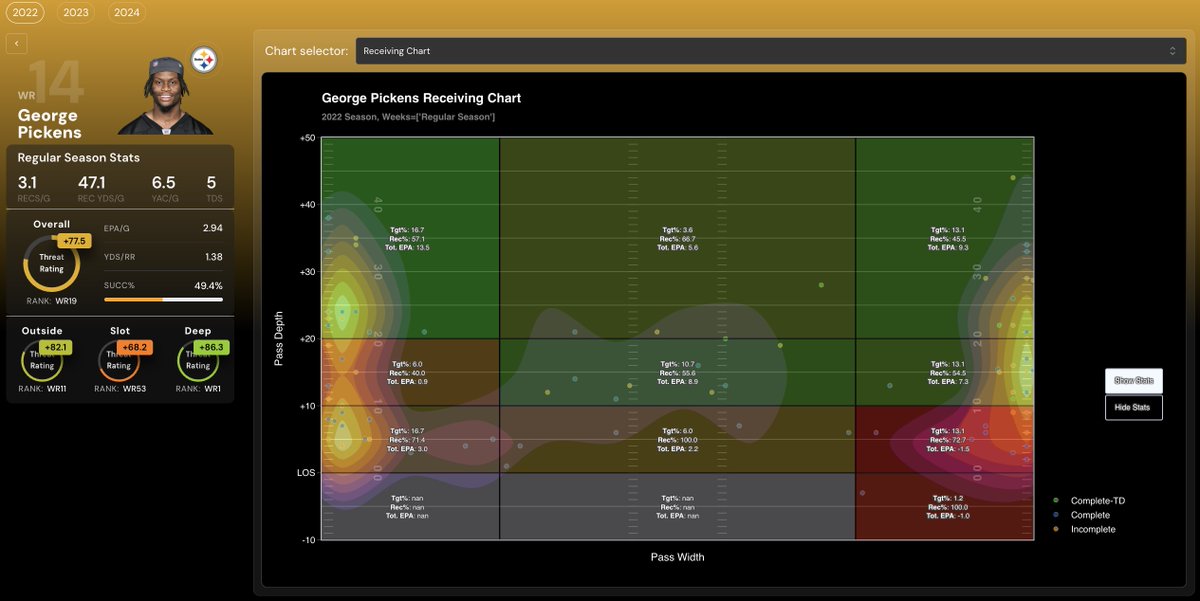The height and width of the screenshot is (601, 1200).
Task: Click the Regular Season Stats heading
Action: 79,158
